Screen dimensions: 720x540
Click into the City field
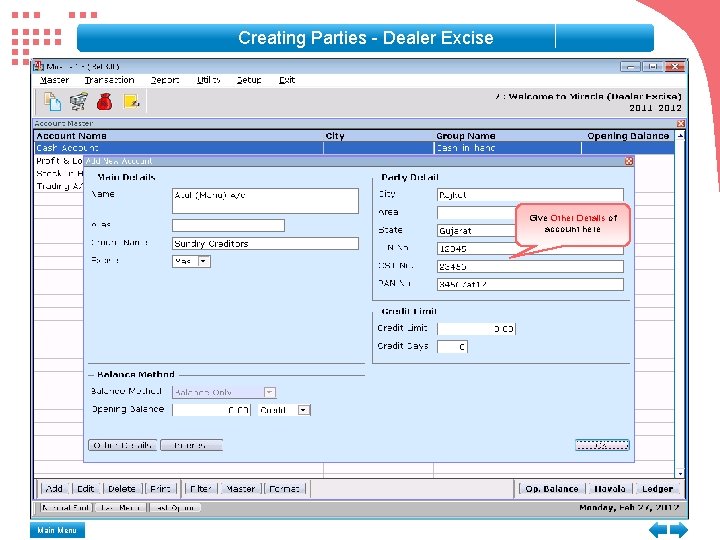(x=530, y=195)
